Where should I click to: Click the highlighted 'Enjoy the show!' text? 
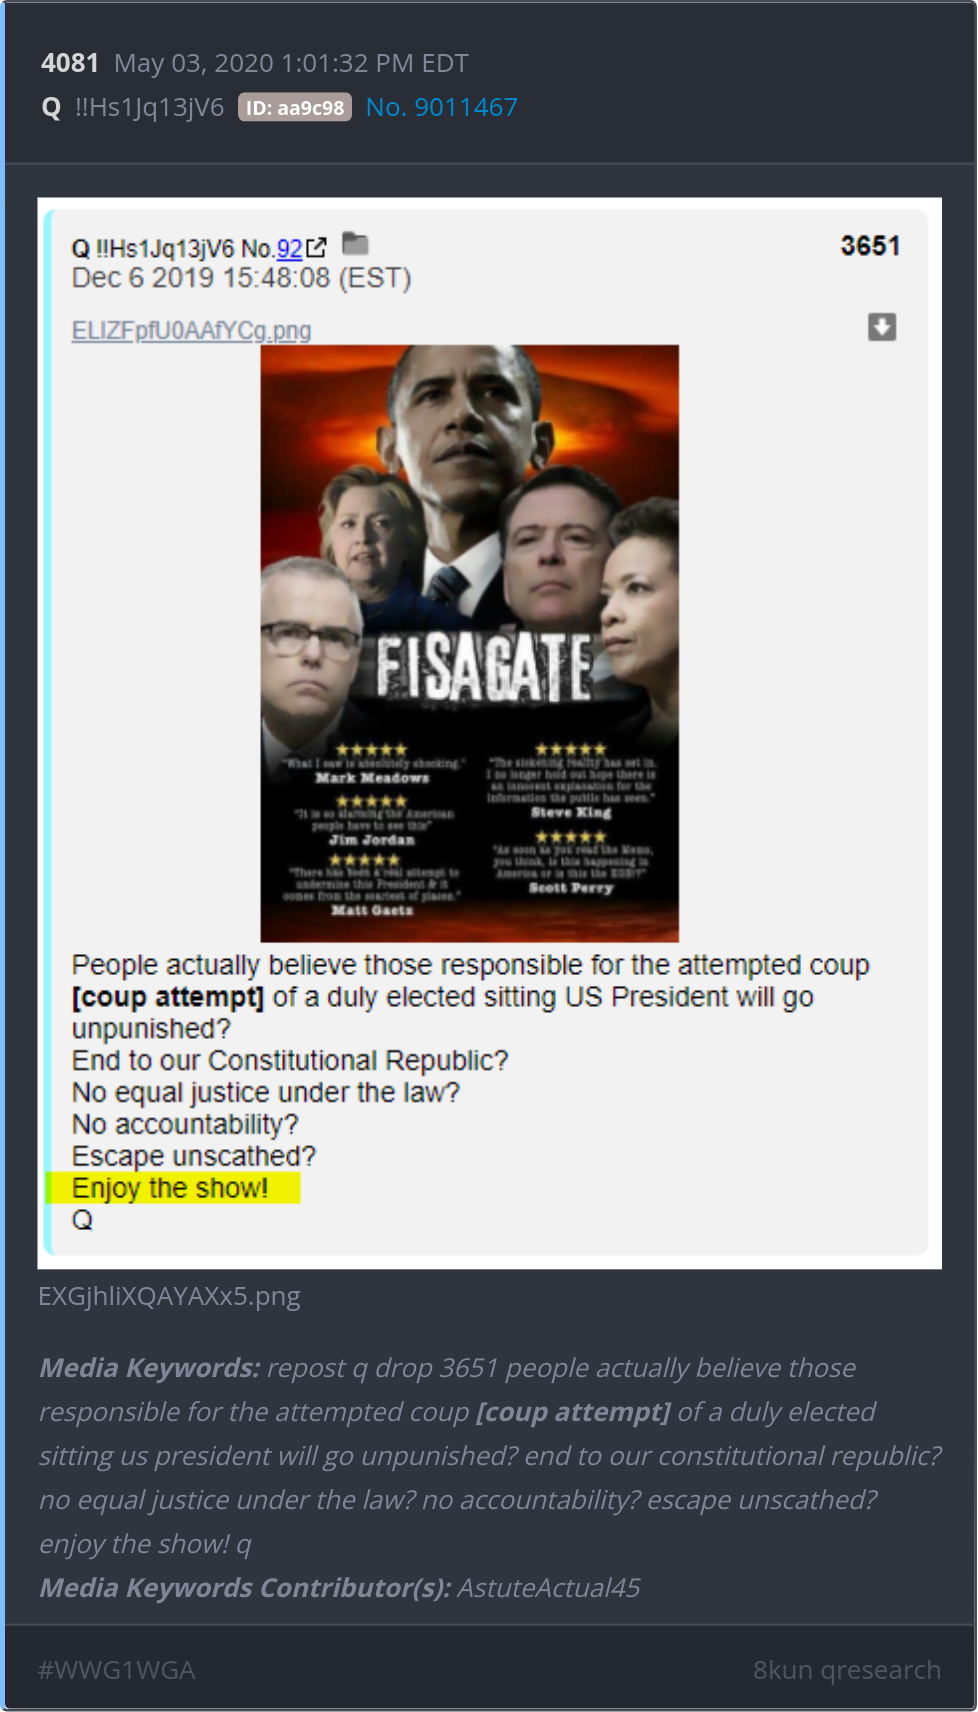tap(172, 1188)
